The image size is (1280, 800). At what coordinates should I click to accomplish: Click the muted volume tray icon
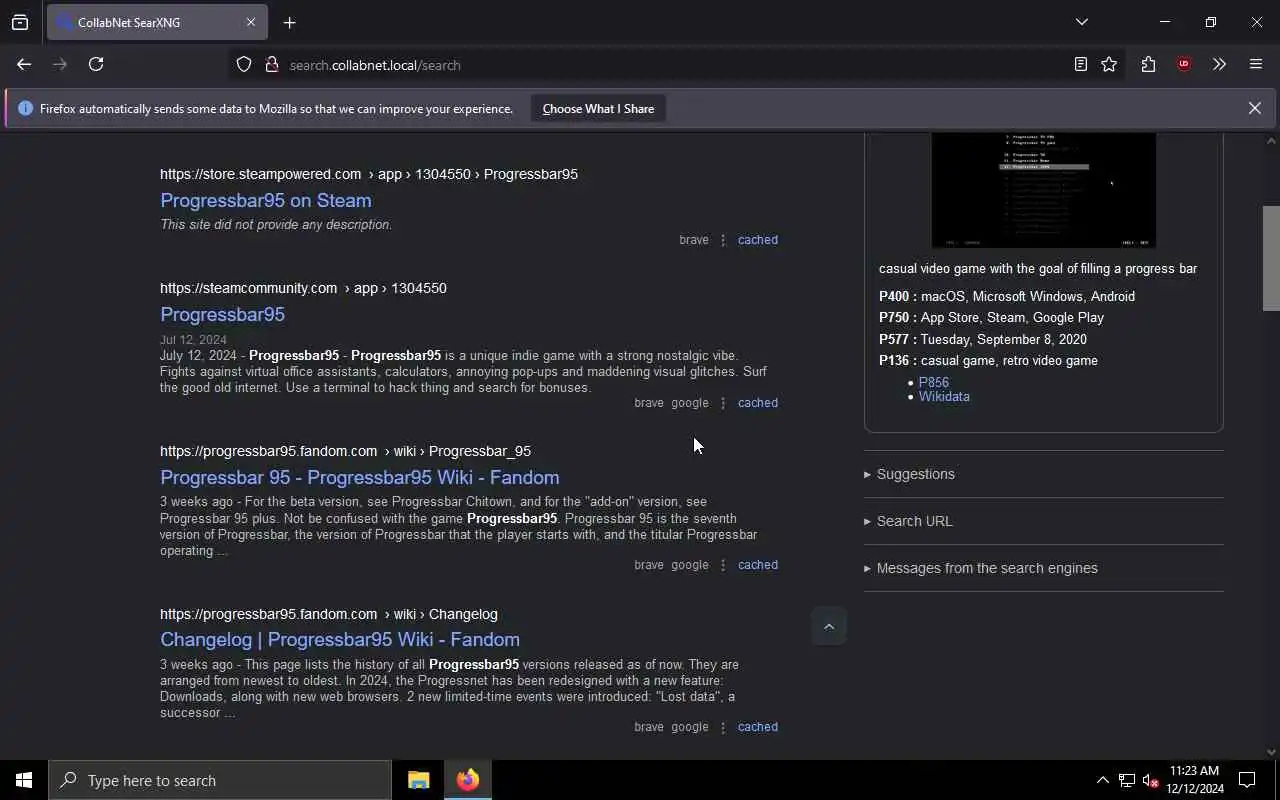[1150, 780]
